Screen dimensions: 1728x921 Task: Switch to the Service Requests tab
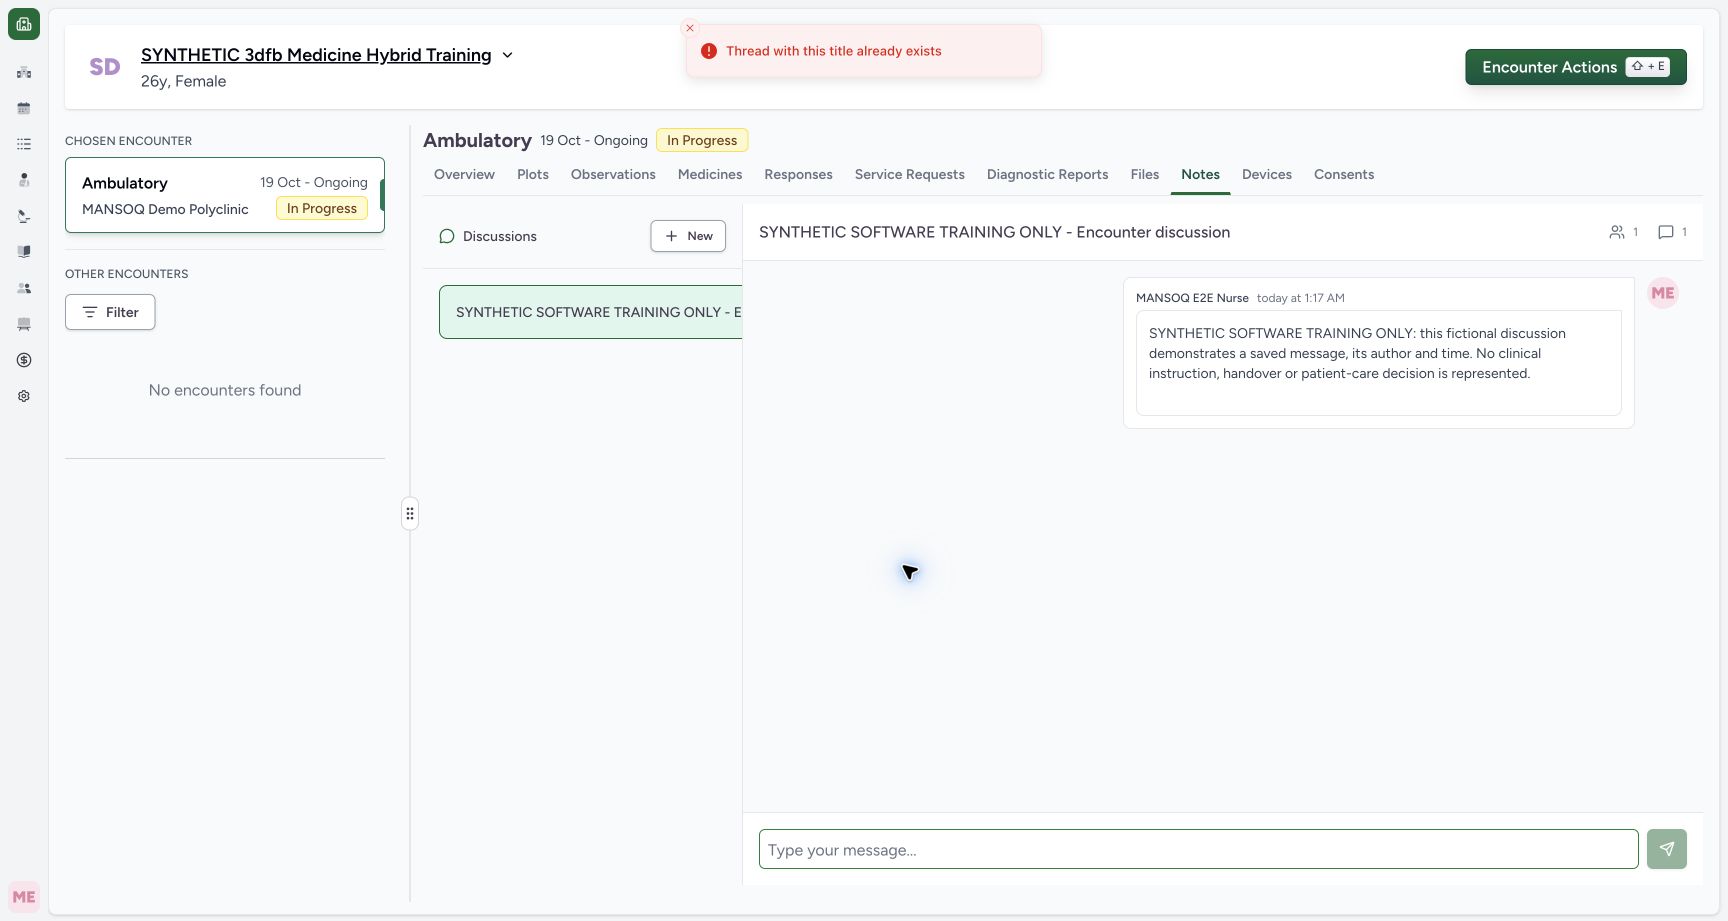click(x=910, y=174)
